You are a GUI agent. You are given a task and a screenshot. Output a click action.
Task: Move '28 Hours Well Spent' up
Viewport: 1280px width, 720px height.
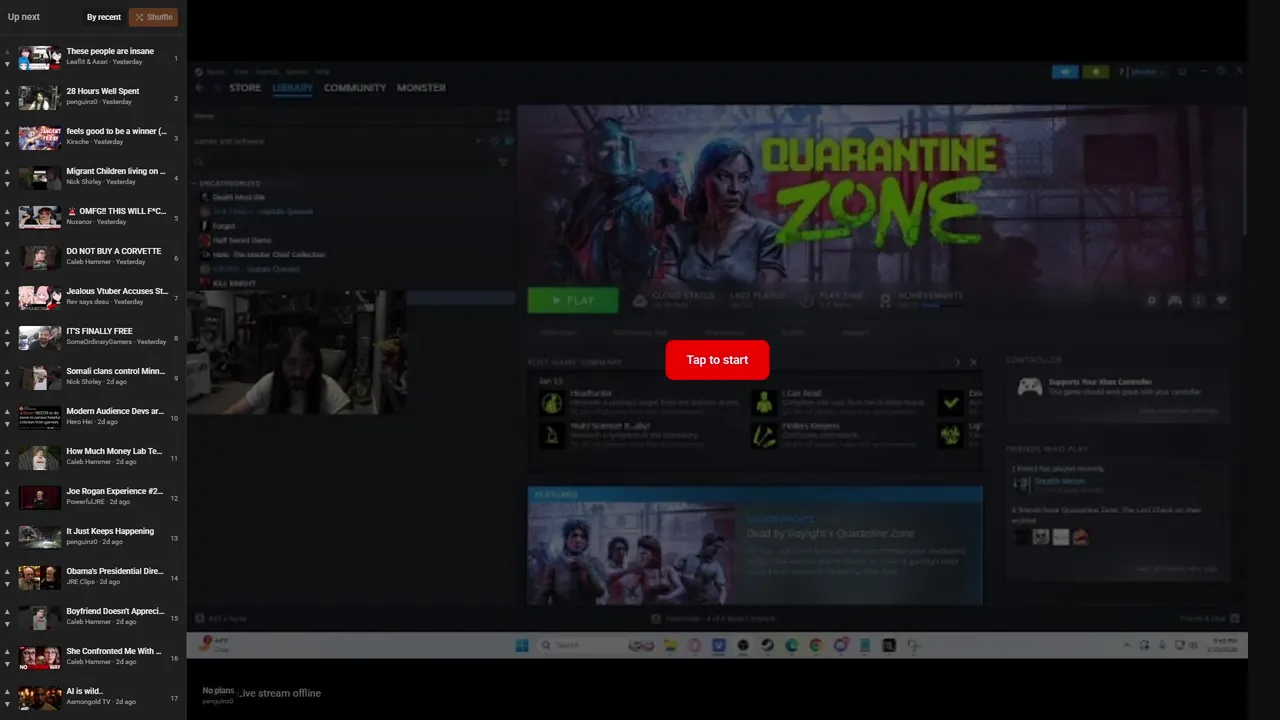point(7,91)
